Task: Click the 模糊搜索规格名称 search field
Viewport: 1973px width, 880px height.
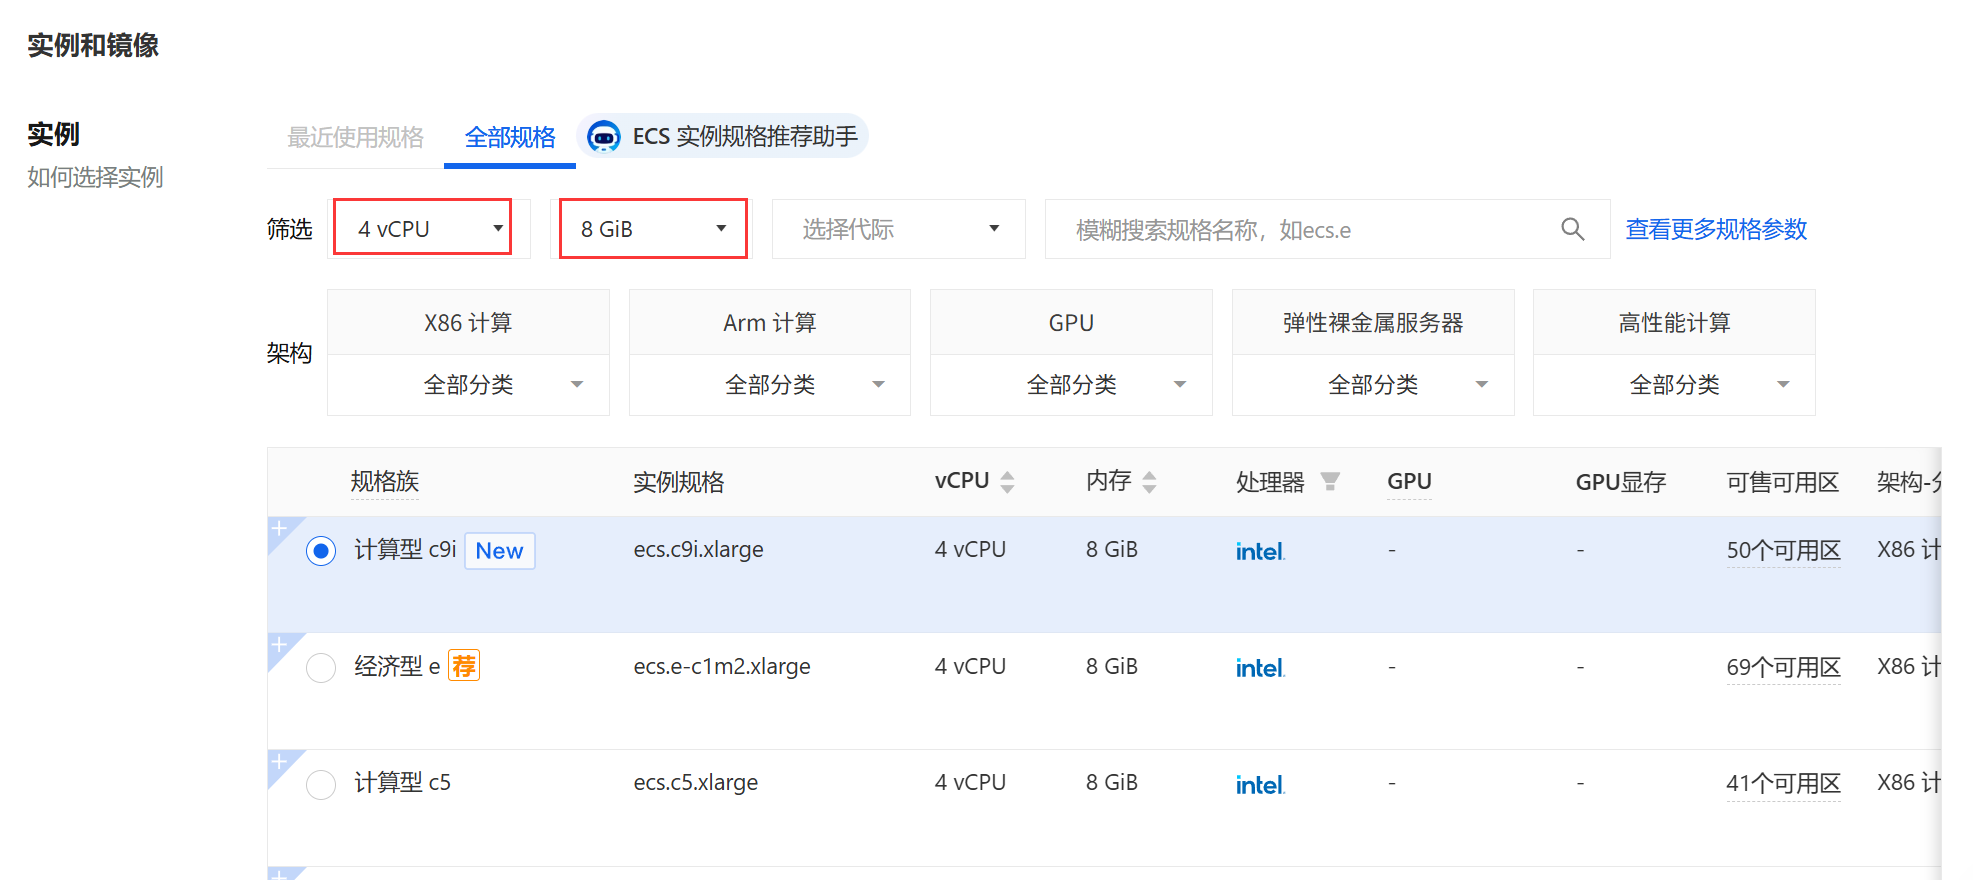Action: point(1300,230)
